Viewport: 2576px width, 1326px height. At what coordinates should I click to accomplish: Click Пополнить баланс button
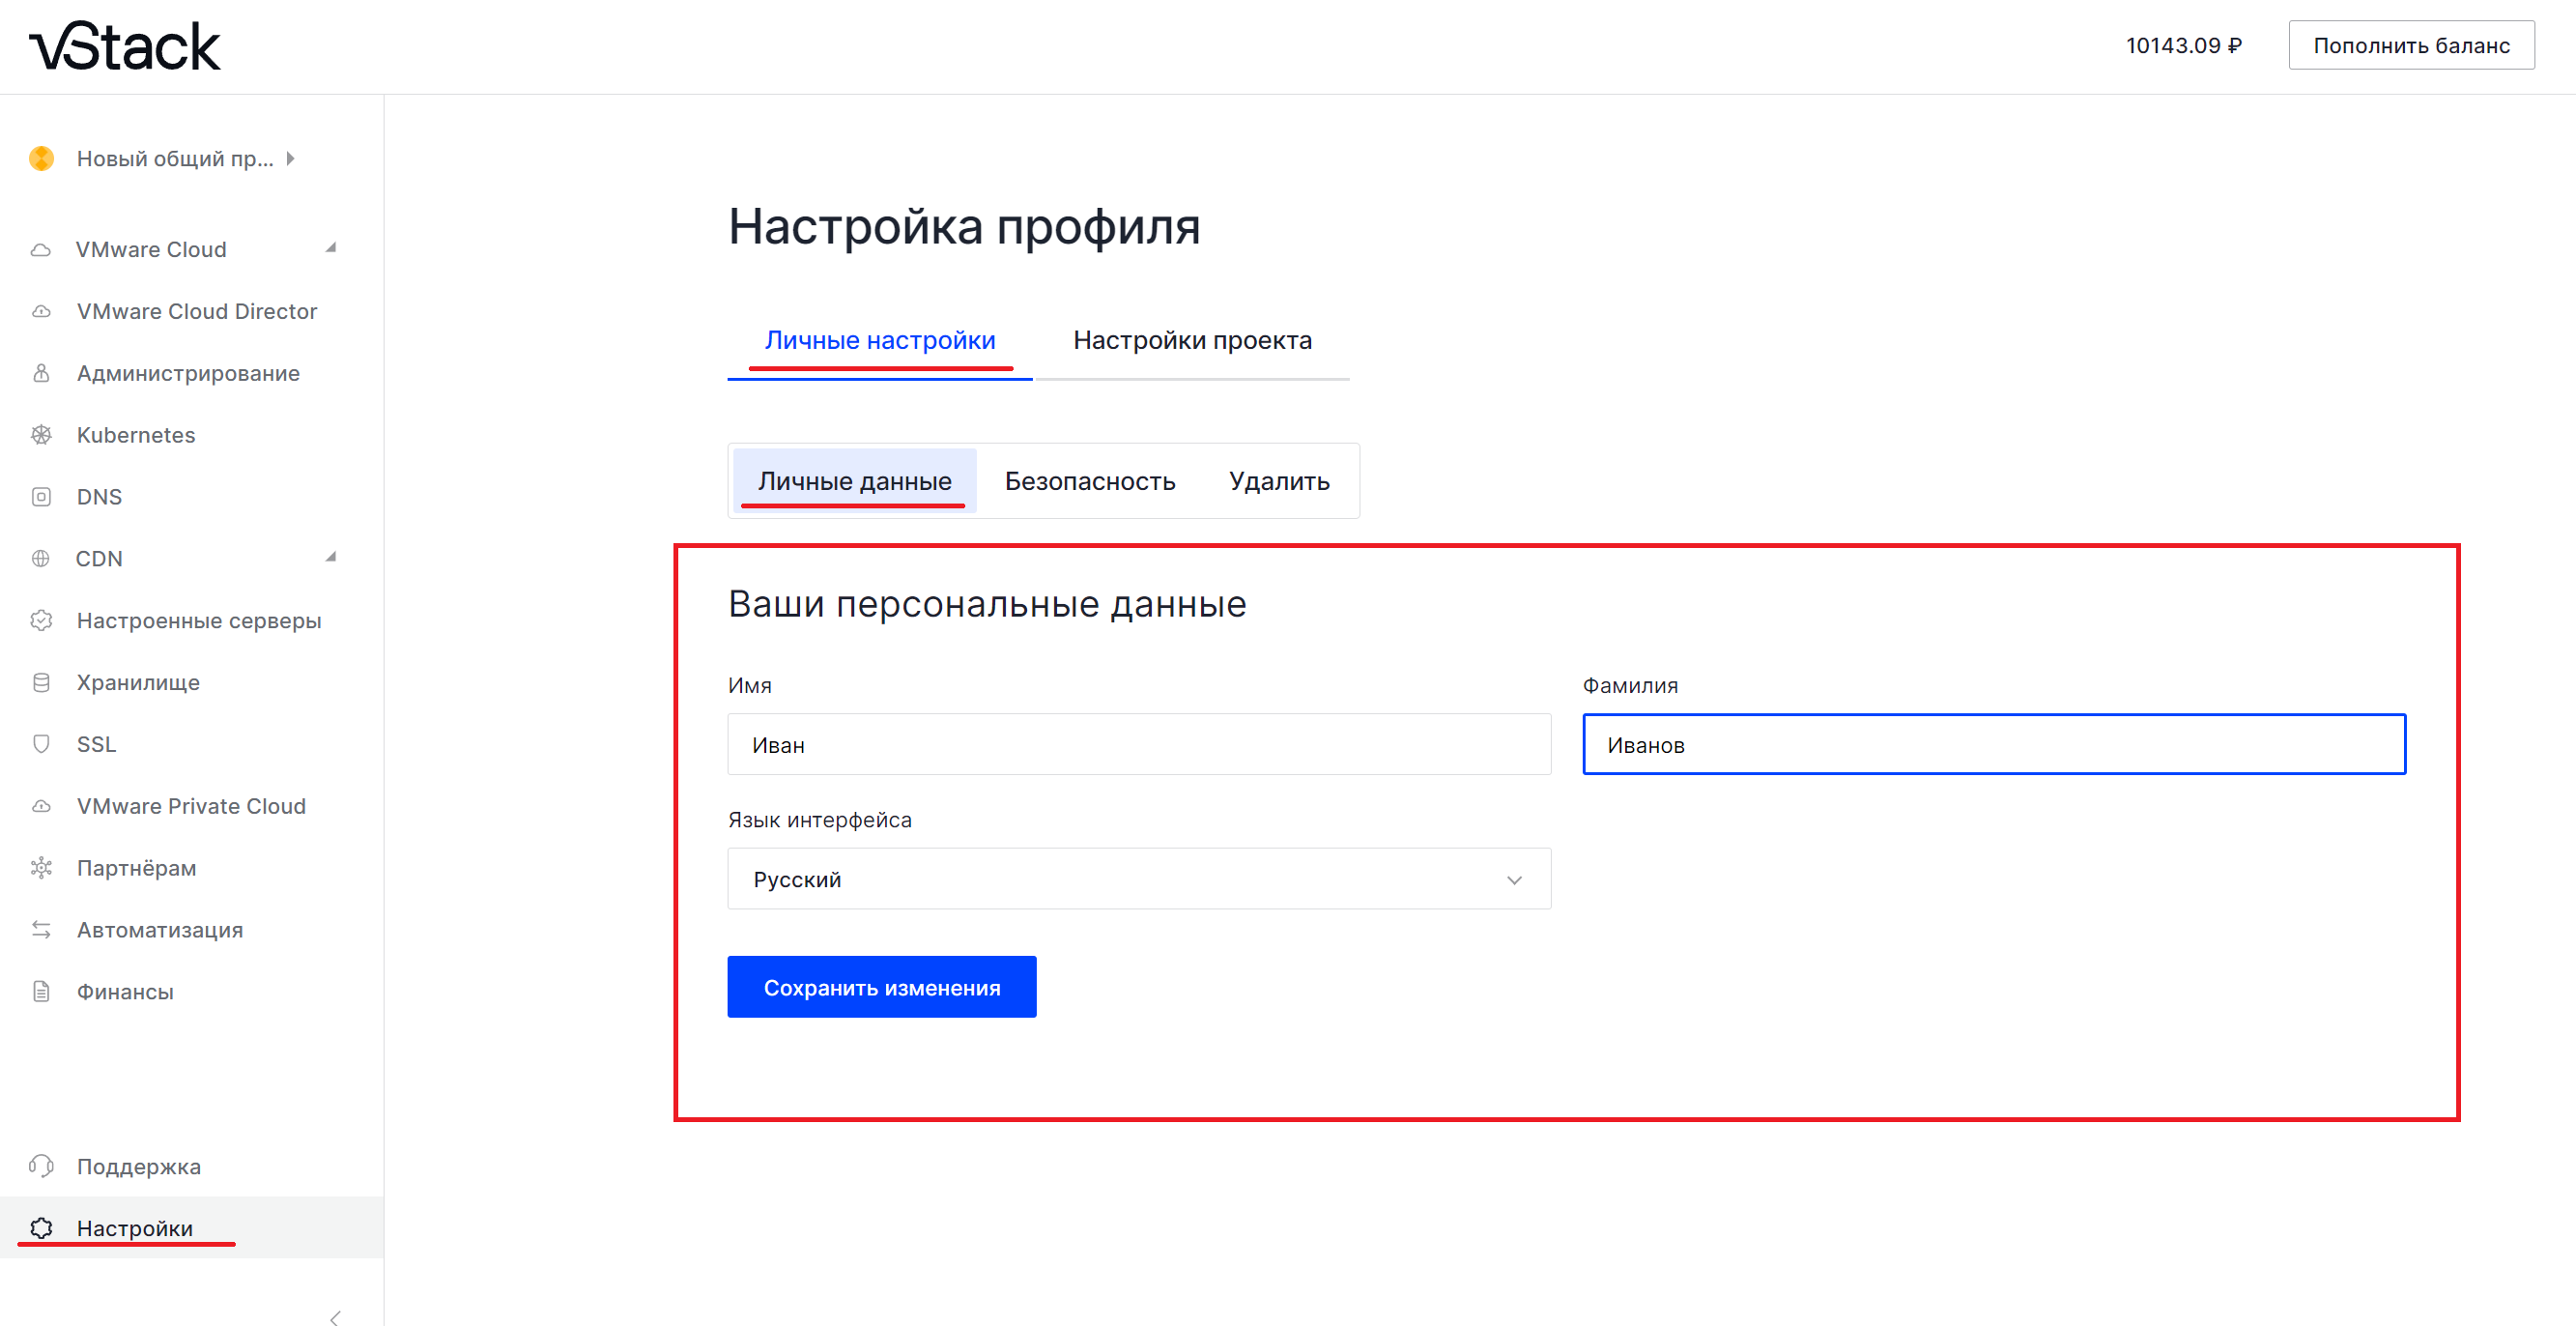pyautogui.click(x=2411, y=45)
